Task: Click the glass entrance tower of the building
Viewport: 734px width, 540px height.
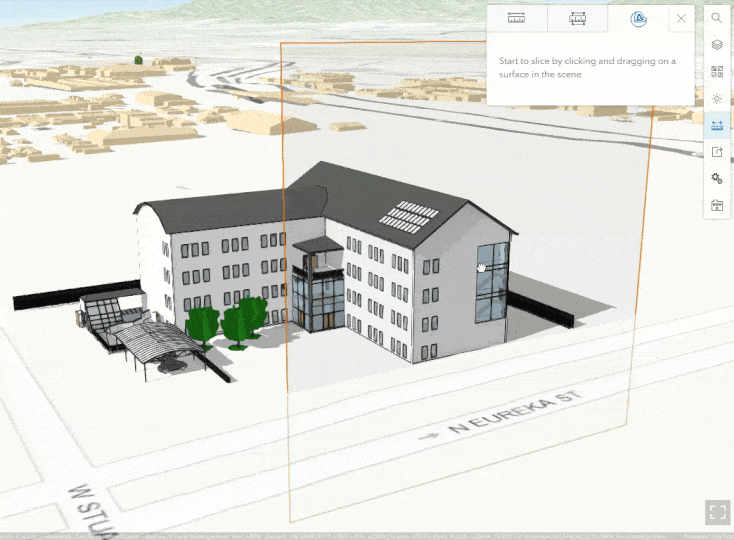Action: pos(318,298)
